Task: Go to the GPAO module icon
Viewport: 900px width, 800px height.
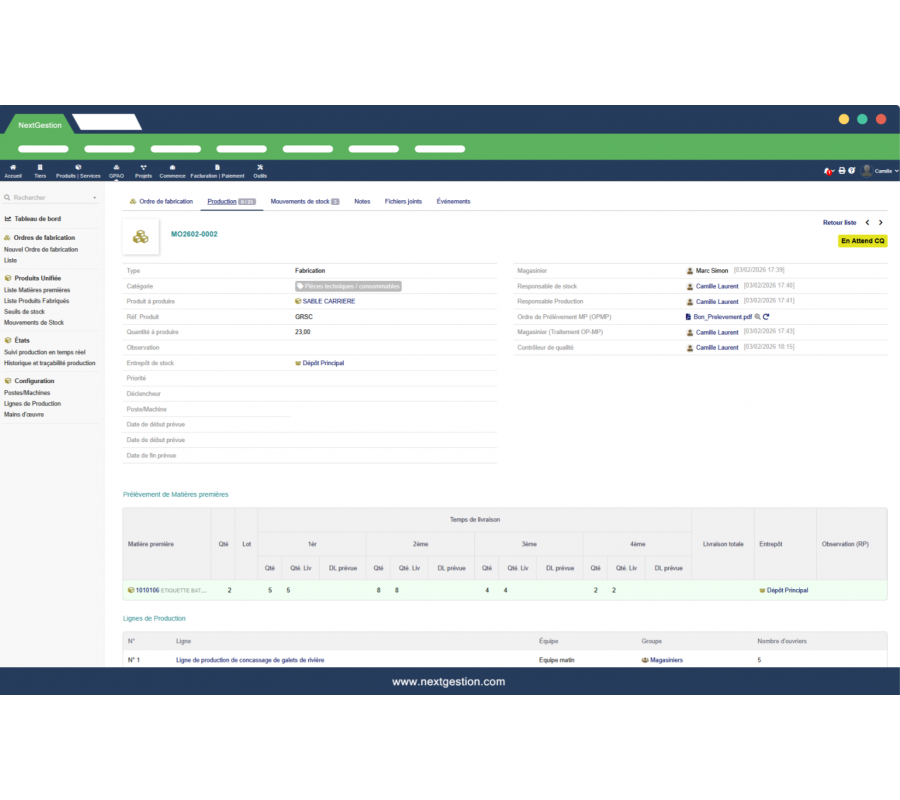Action: click(117, 170)
